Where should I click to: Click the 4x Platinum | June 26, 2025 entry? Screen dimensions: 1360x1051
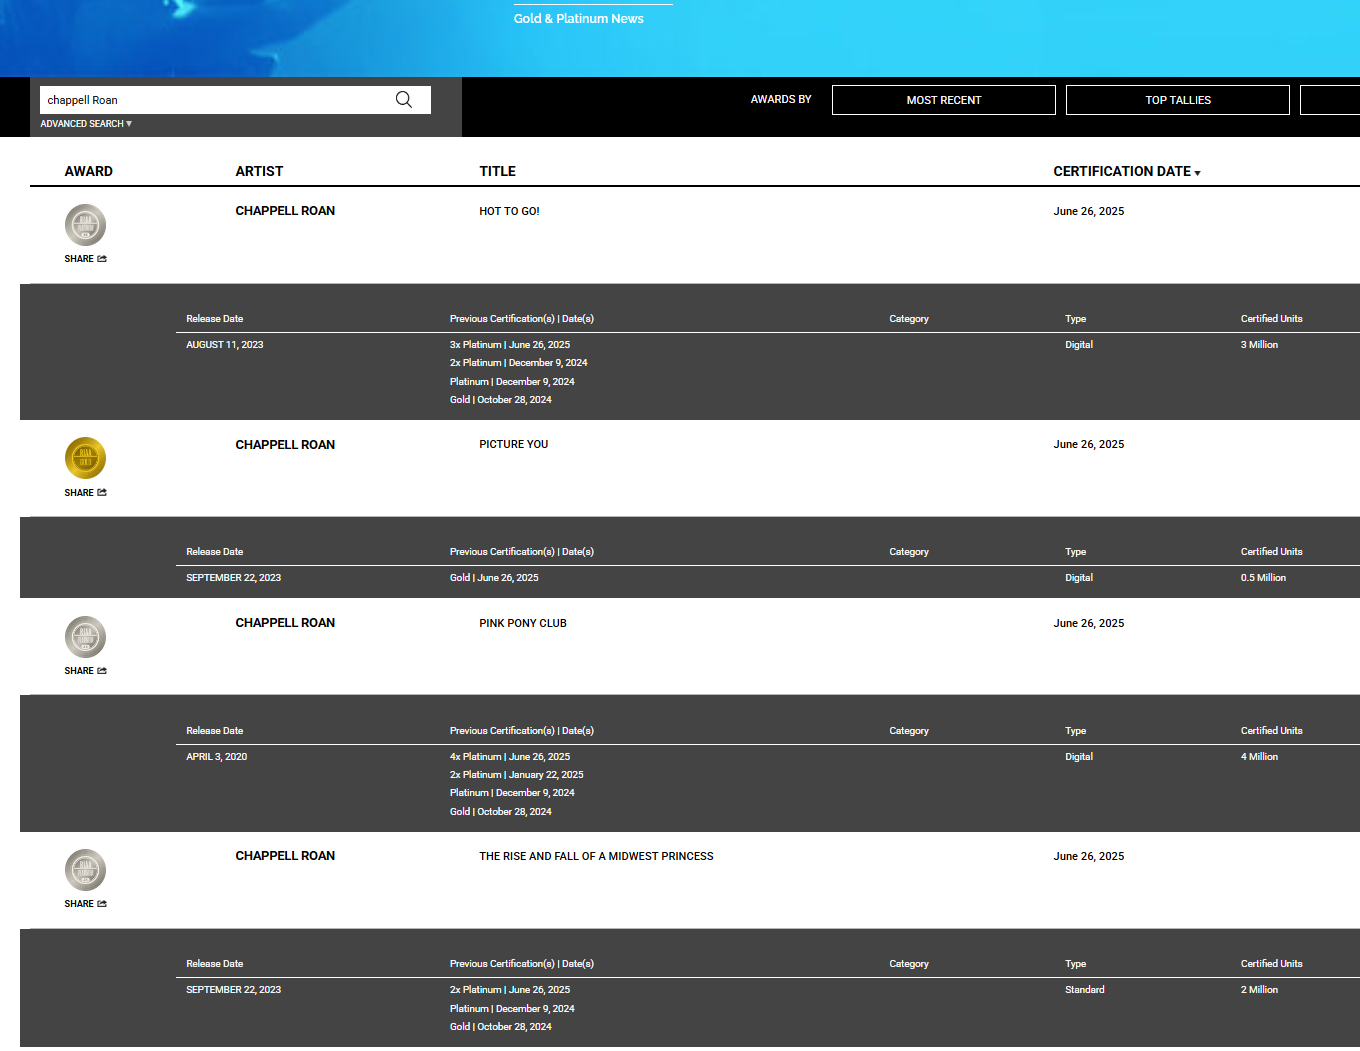click(x=510, y=757)
